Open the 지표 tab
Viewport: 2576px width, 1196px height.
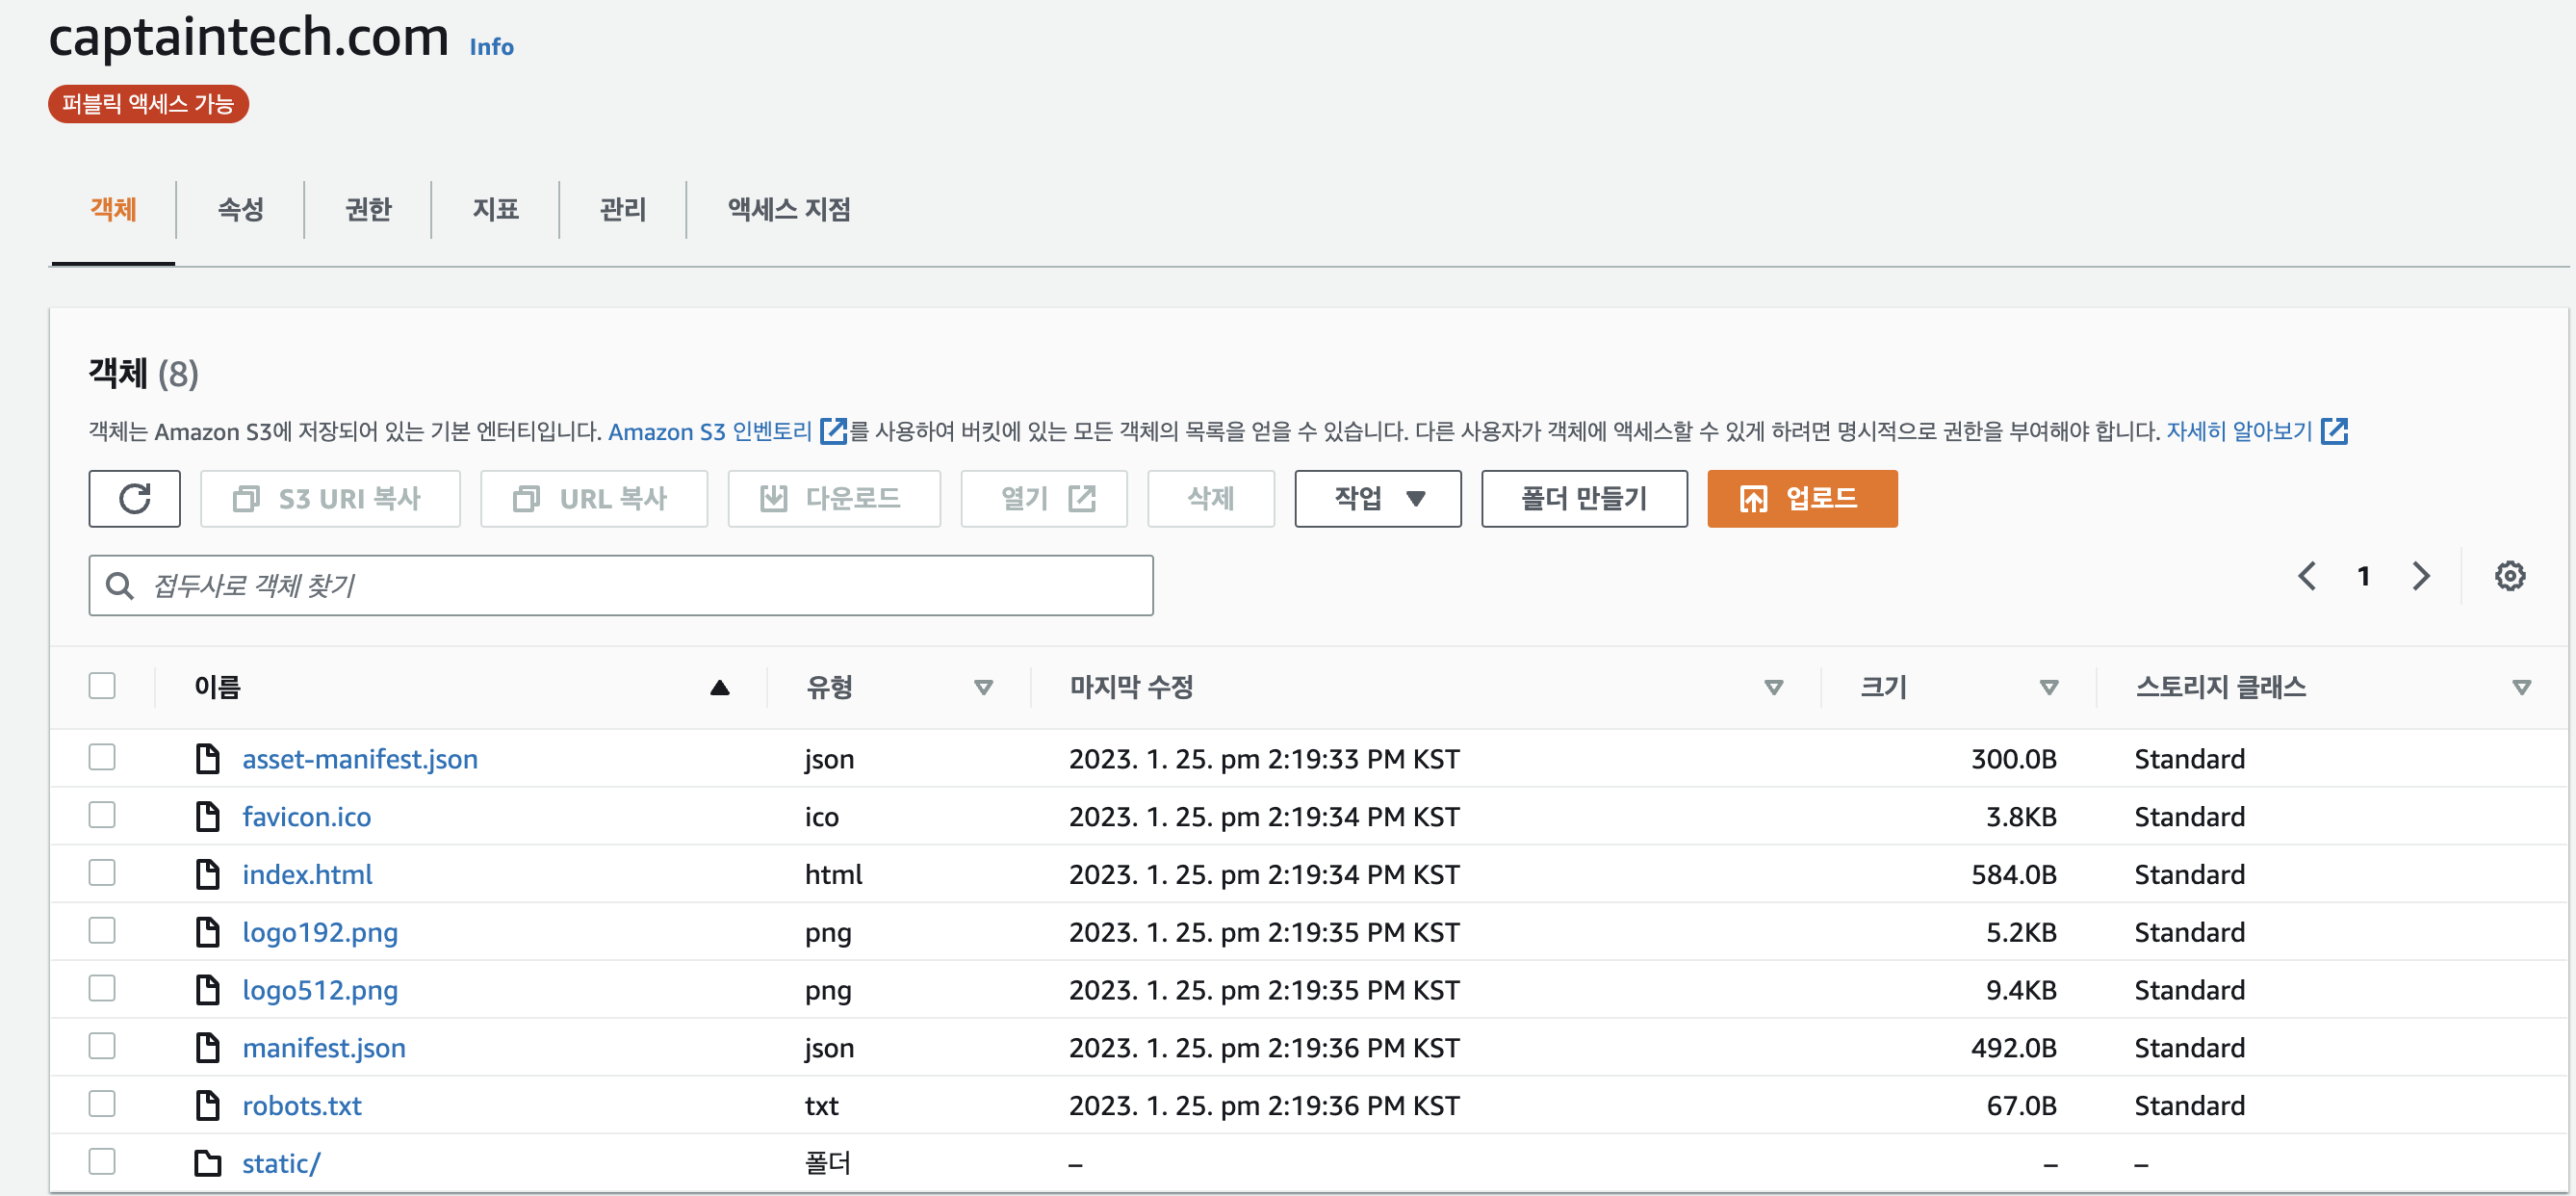pyautogui.click(x=495, y=209)
